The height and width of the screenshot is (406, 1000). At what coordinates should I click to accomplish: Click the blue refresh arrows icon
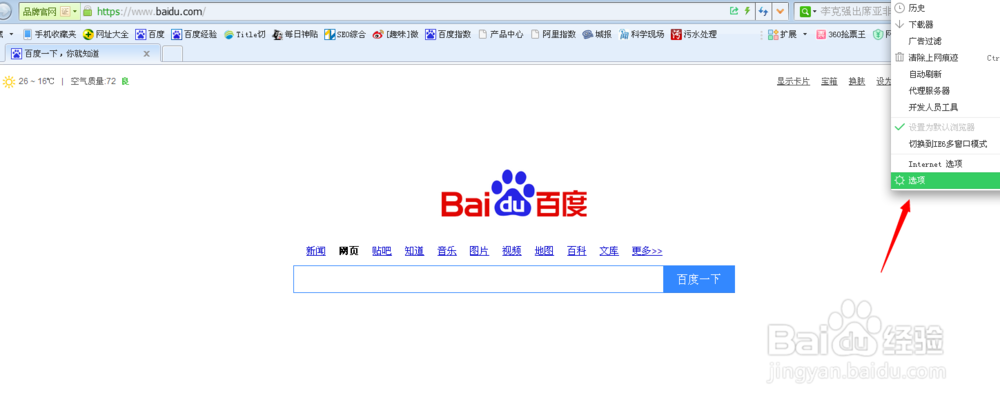763,11
